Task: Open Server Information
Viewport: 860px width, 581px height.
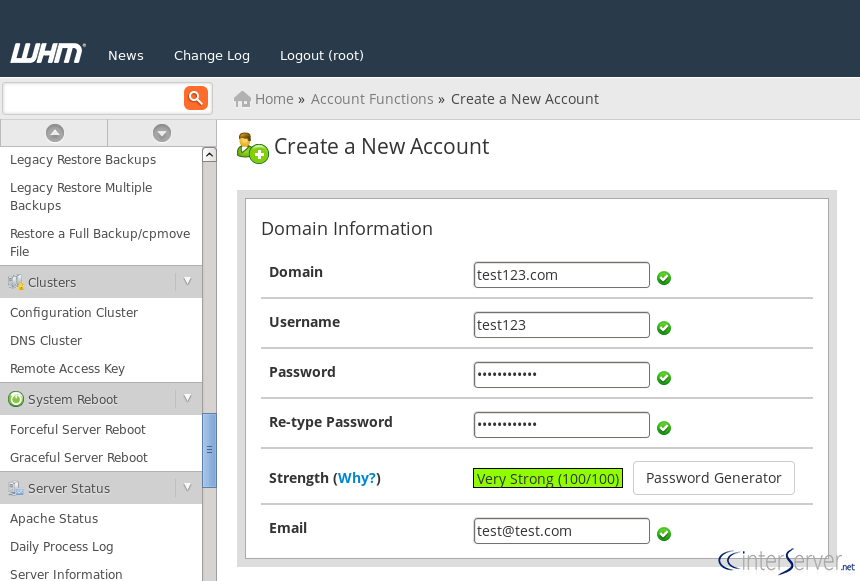Action: tap(66, 574)
